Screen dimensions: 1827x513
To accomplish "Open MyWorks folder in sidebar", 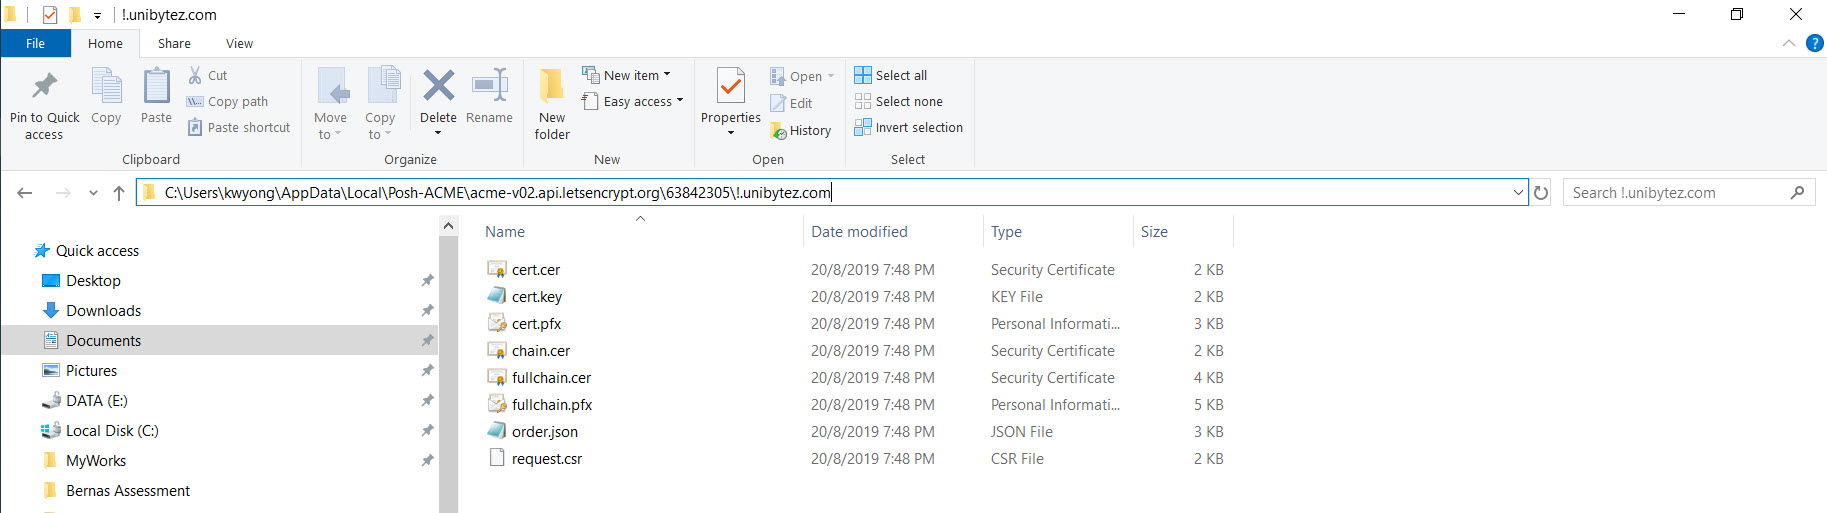I will 96,460.
